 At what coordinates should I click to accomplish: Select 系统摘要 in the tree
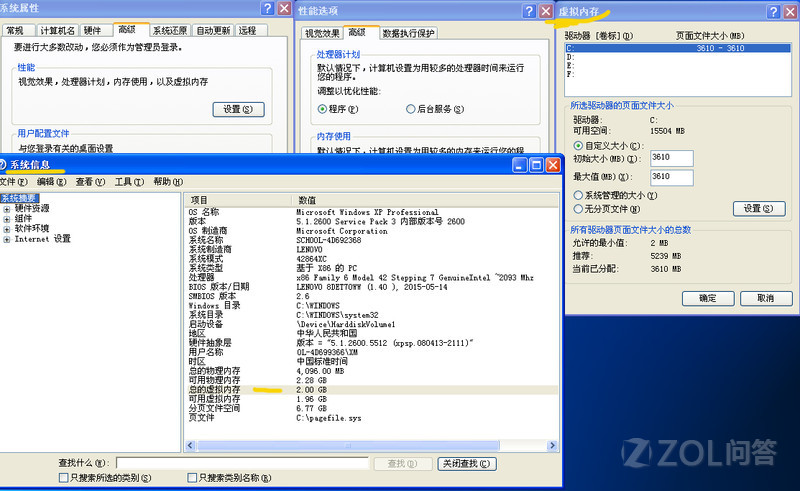click(x=19, y=198)
